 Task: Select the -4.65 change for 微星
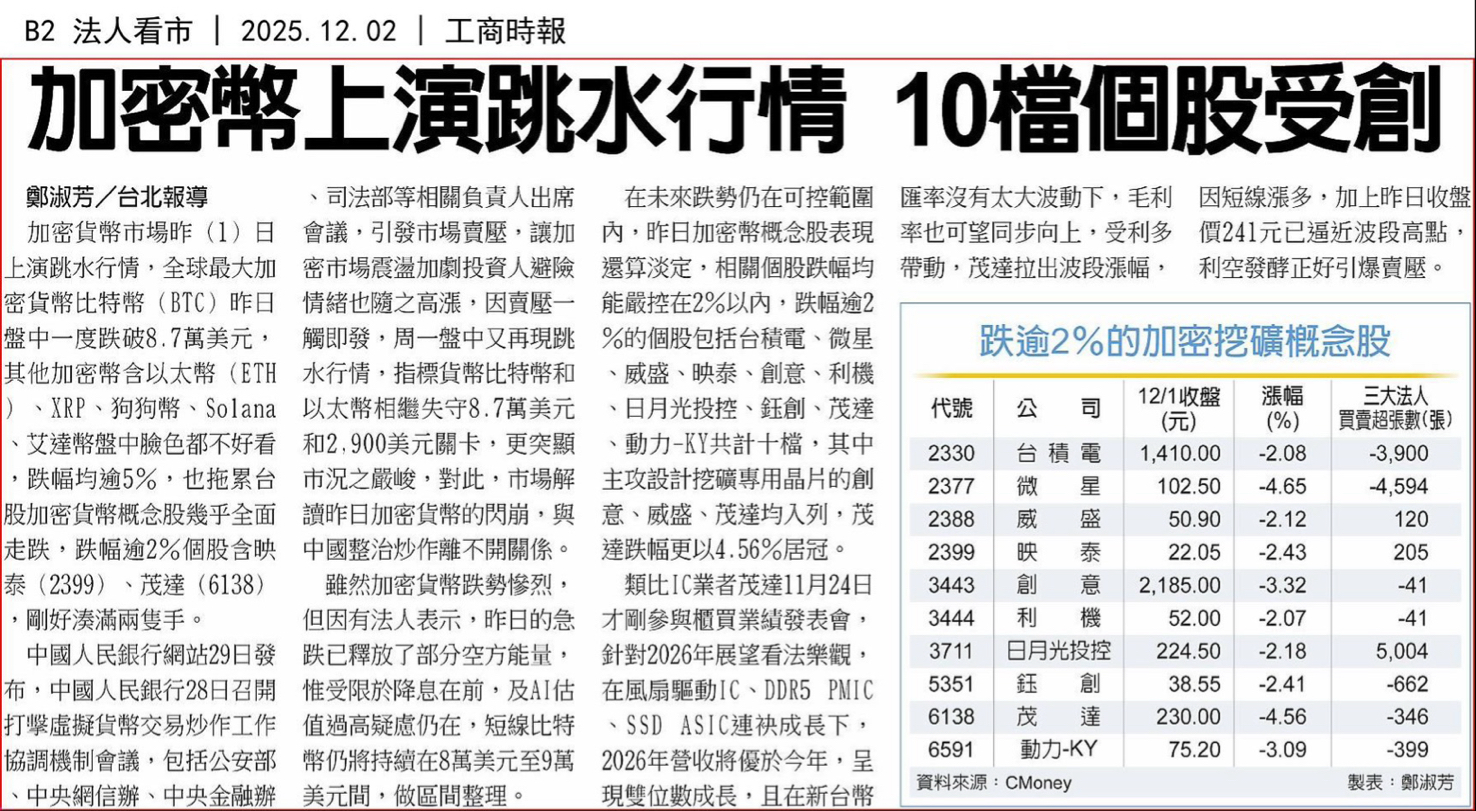coord(1280,488)
